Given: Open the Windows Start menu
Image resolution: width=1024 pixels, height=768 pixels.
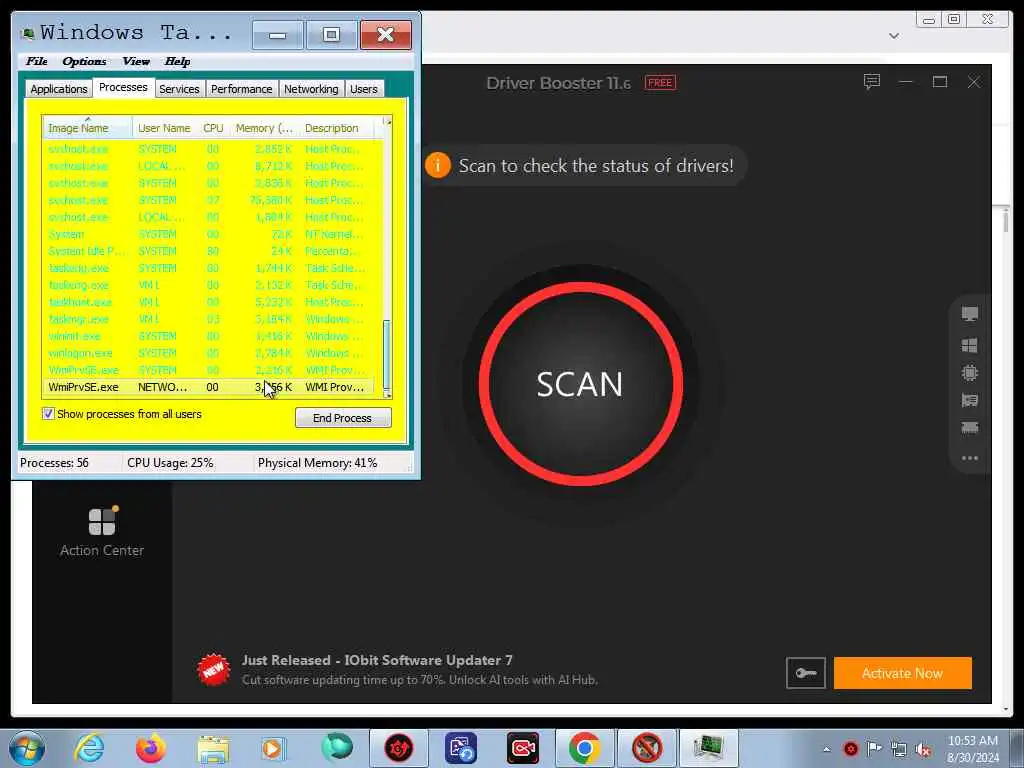Looking at the screenshot, I should [x=27, y=748].
